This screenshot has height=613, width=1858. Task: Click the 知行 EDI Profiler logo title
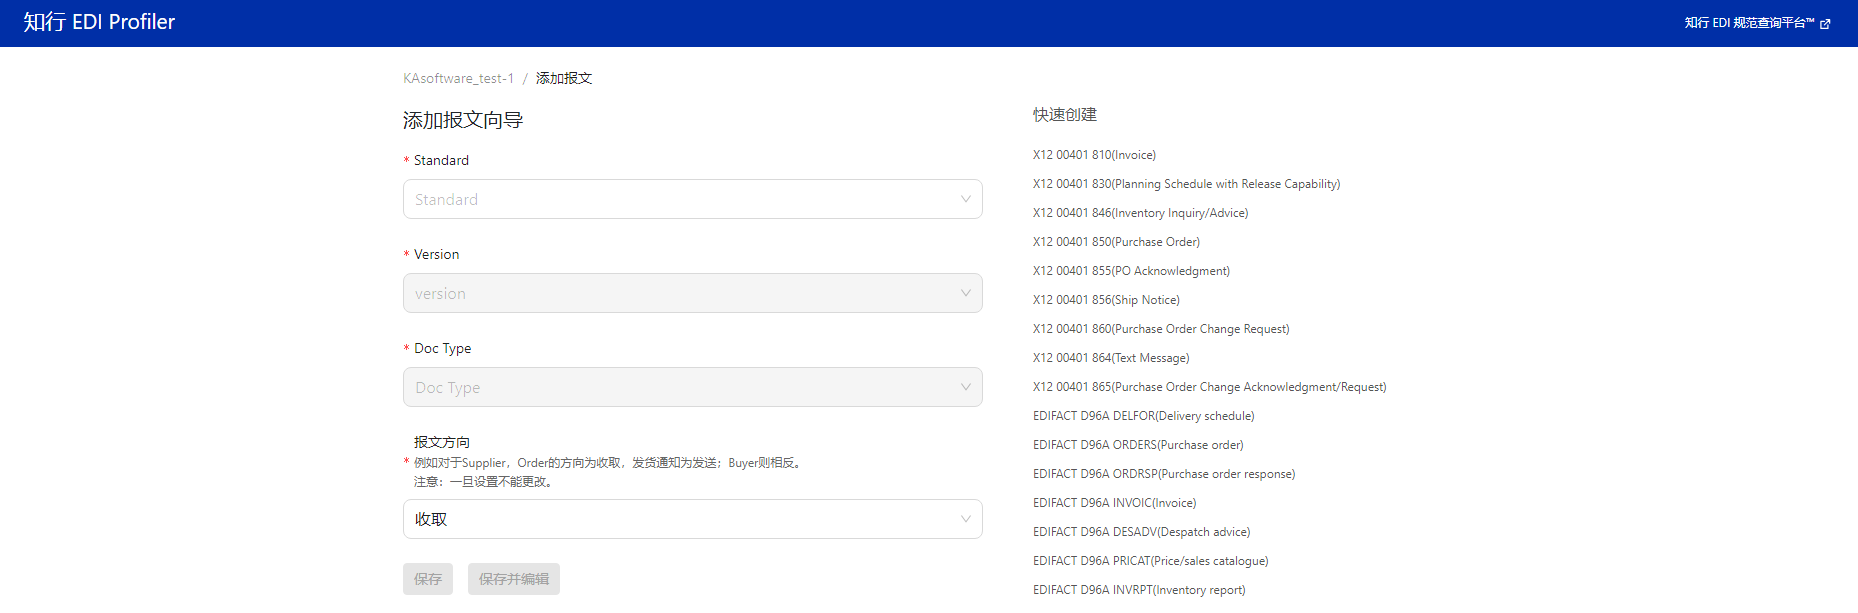(x=99, y=22)
